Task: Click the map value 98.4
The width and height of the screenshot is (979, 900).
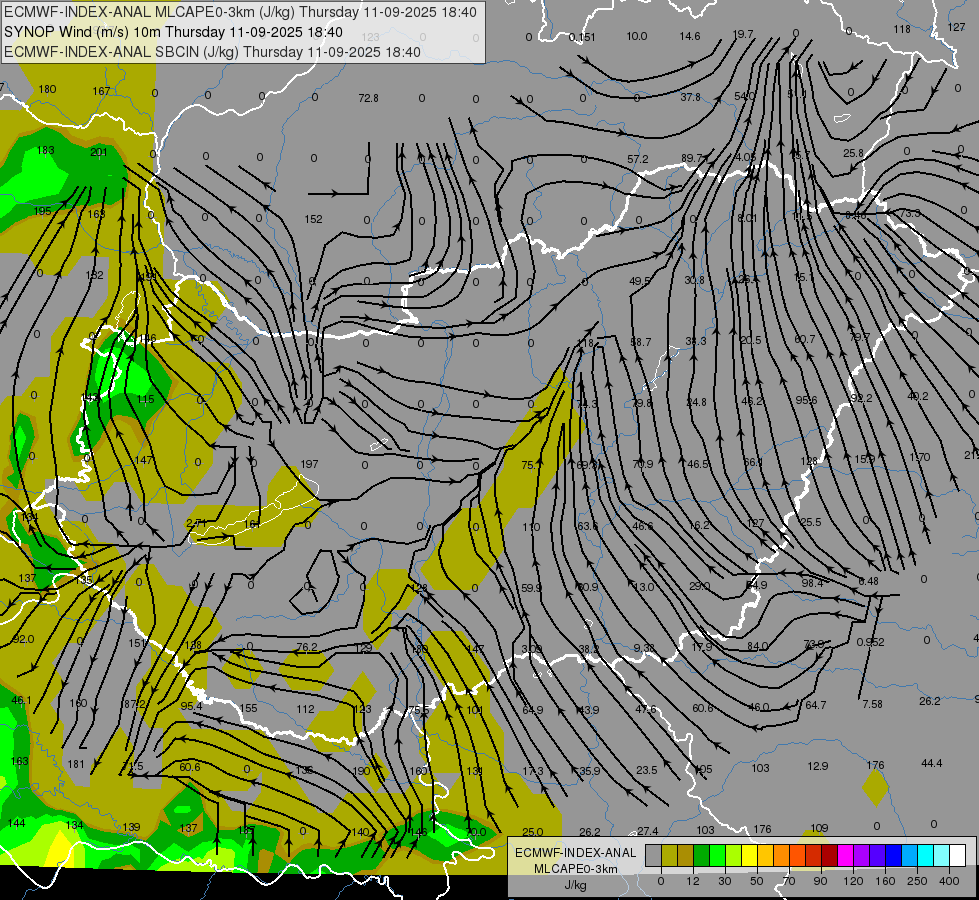Action: [812, 583]
